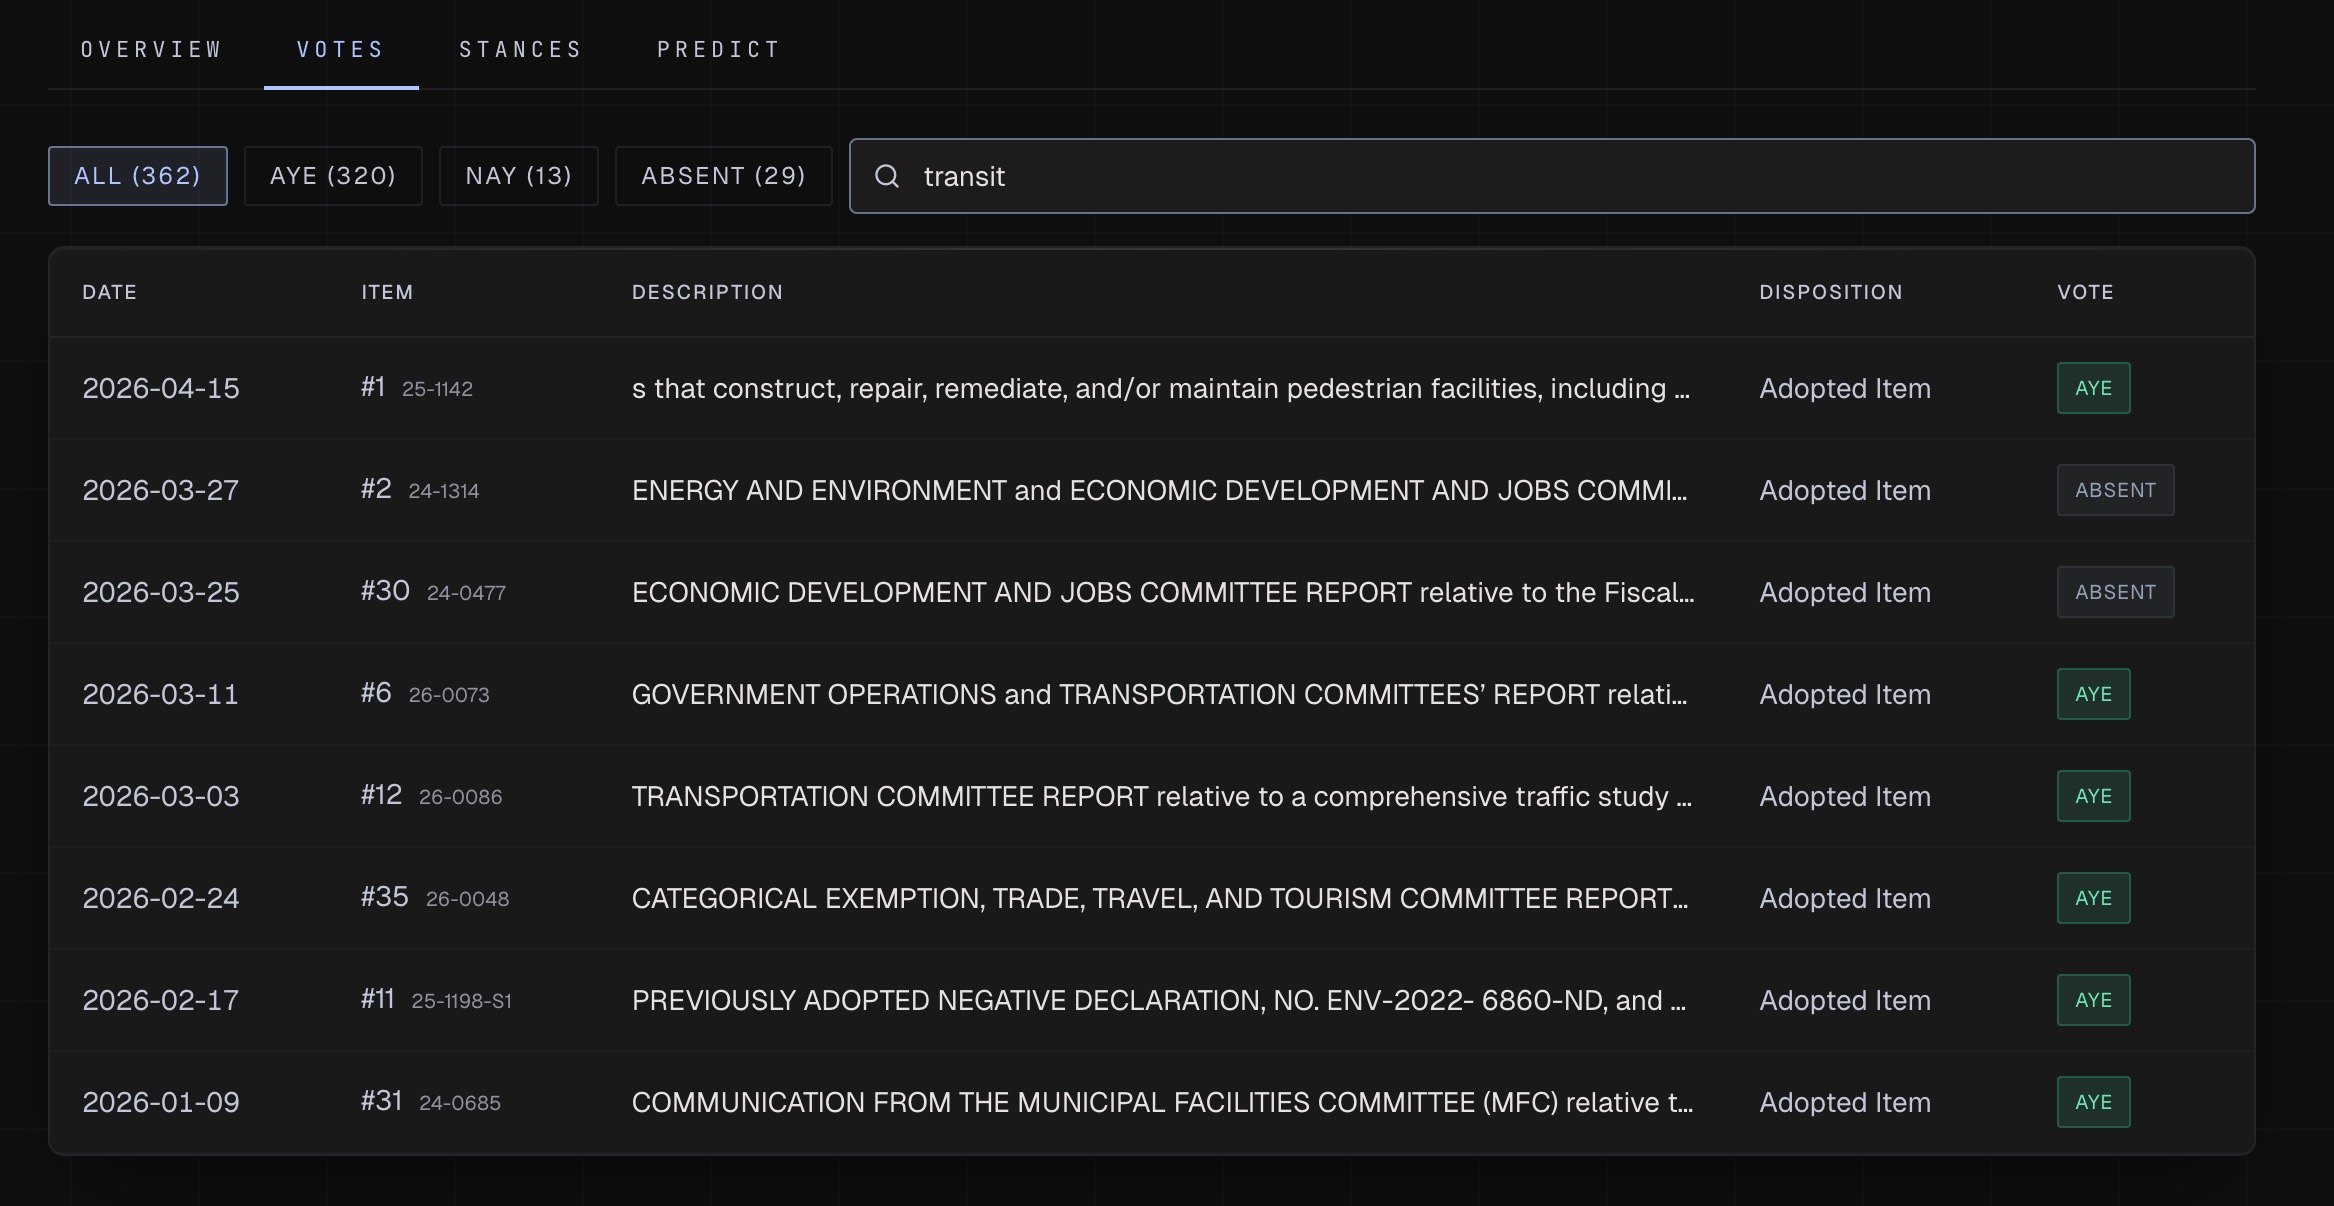This screenshot has width=2334, height=1206.
Task: Select the Votes tab
Action: (x=341, y=49)
